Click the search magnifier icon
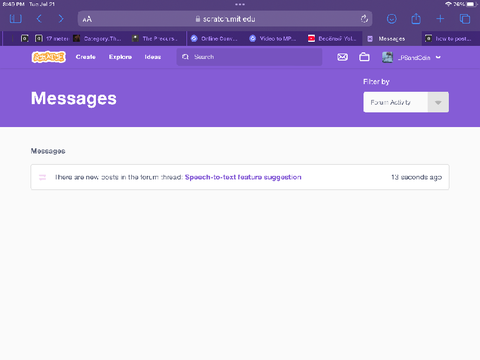The image size is (480, 360). tap(185, 57)
